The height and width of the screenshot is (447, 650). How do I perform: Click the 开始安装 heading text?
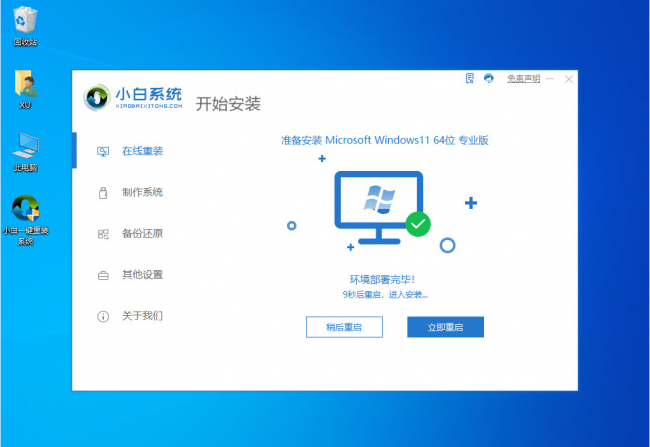228,104
